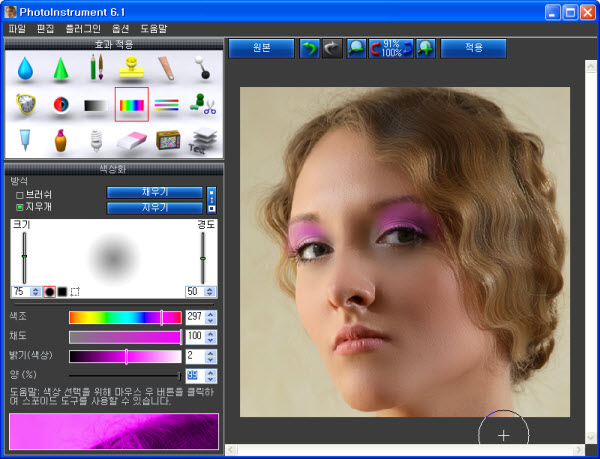Select the dodge pin tool
Image resolution: width=600 pixels, height=459 pixels.
coord(202,68)
